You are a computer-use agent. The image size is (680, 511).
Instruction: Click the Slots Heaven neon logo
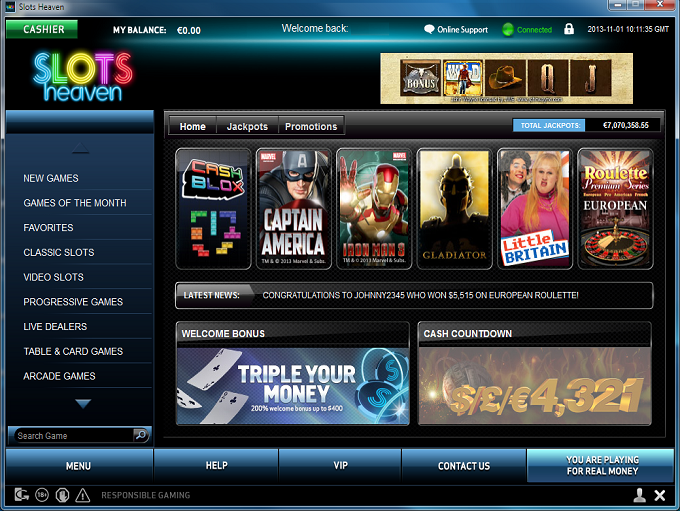(83, 77)
